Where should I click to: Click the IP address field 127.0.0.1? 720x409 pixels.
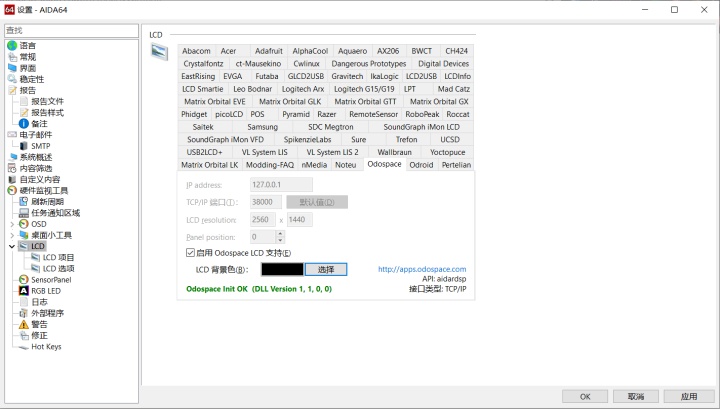pyautogui.click(x=281, y=185)
